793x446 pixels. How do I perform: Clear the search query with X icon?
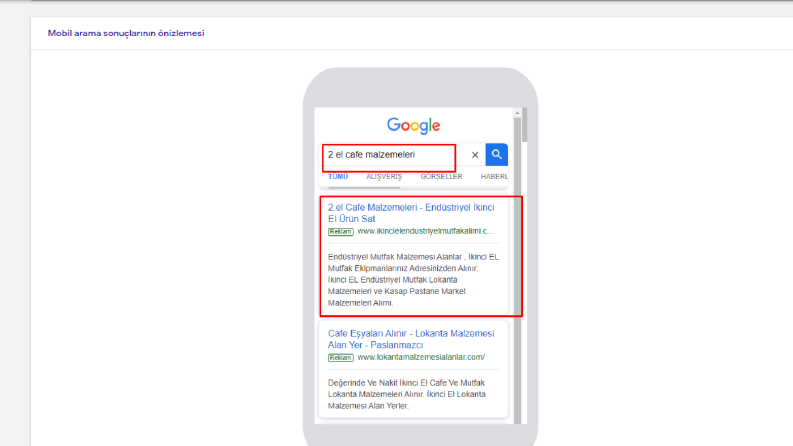(475, 155)
